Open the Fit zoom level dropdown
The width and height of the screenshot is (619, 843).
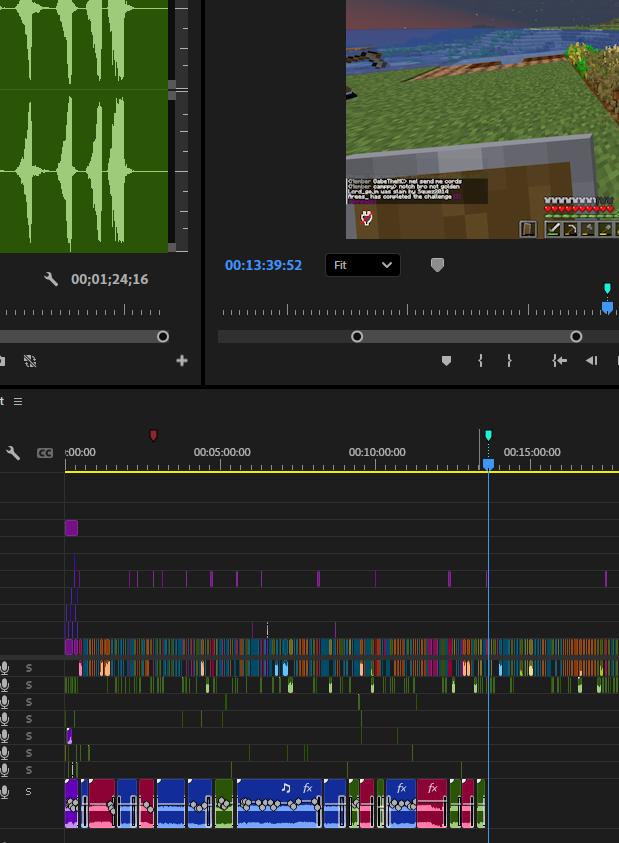[363, 265]
